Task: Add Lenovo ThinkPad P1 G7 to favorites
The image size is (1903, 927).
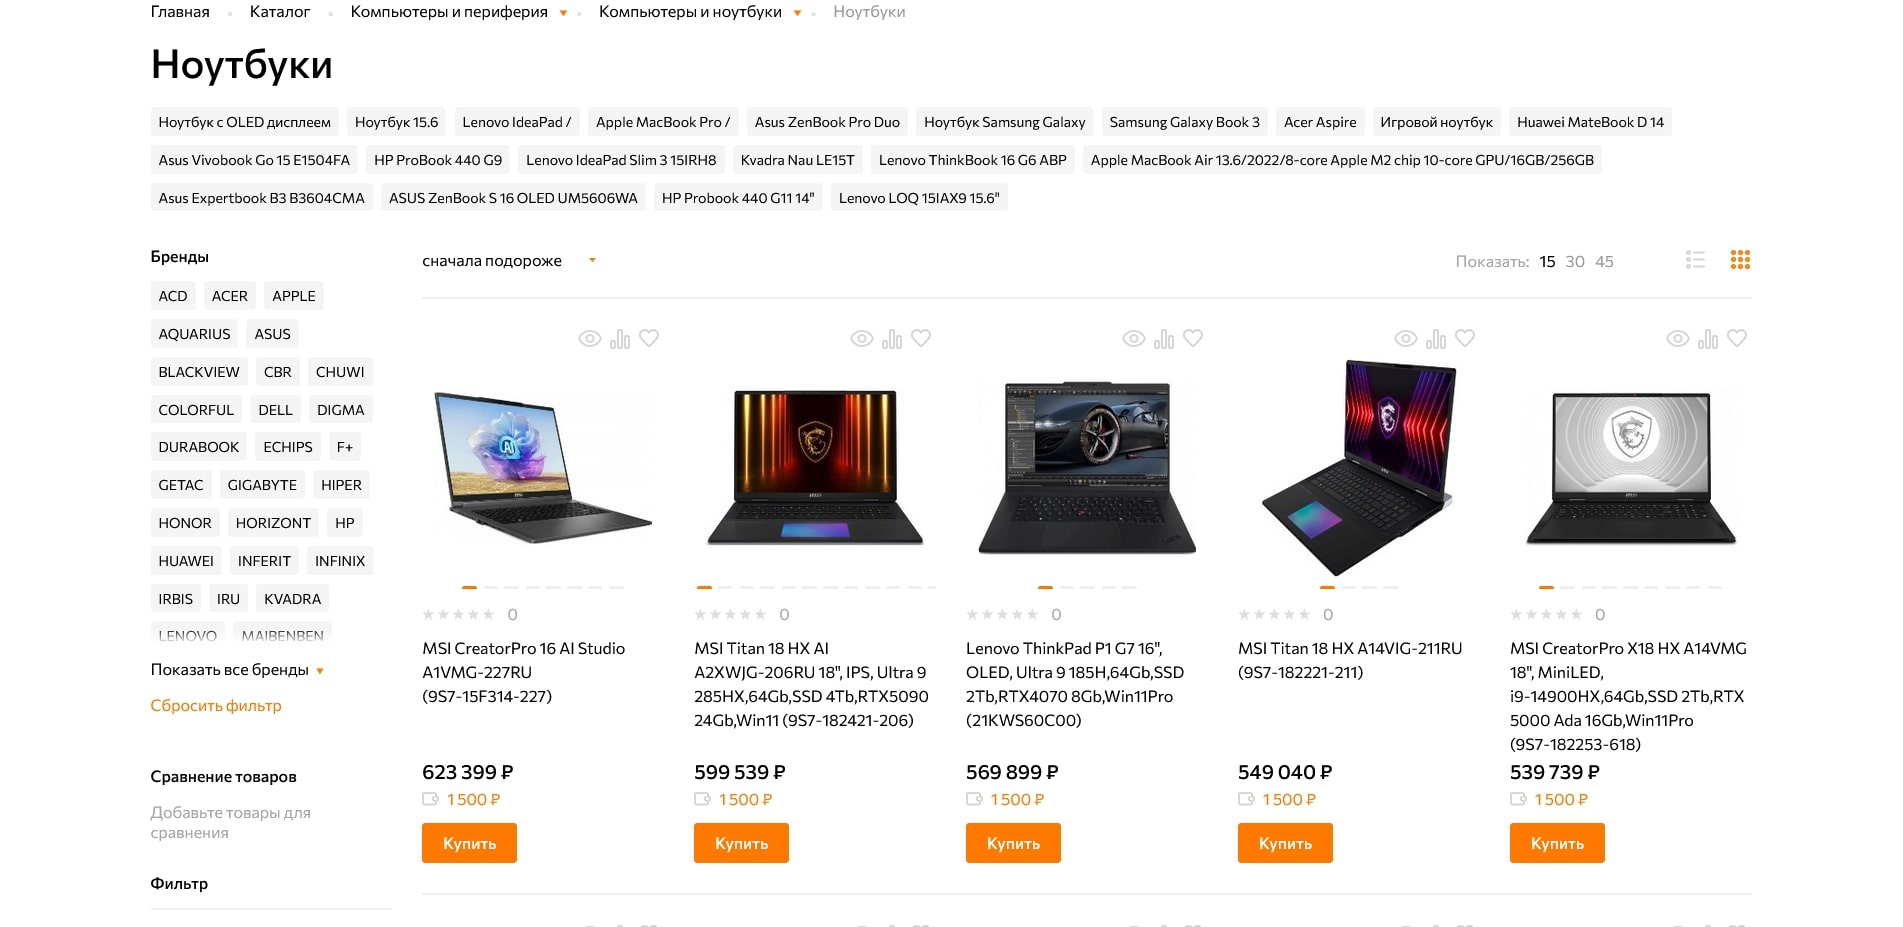Action: (x=1193, y=338)
